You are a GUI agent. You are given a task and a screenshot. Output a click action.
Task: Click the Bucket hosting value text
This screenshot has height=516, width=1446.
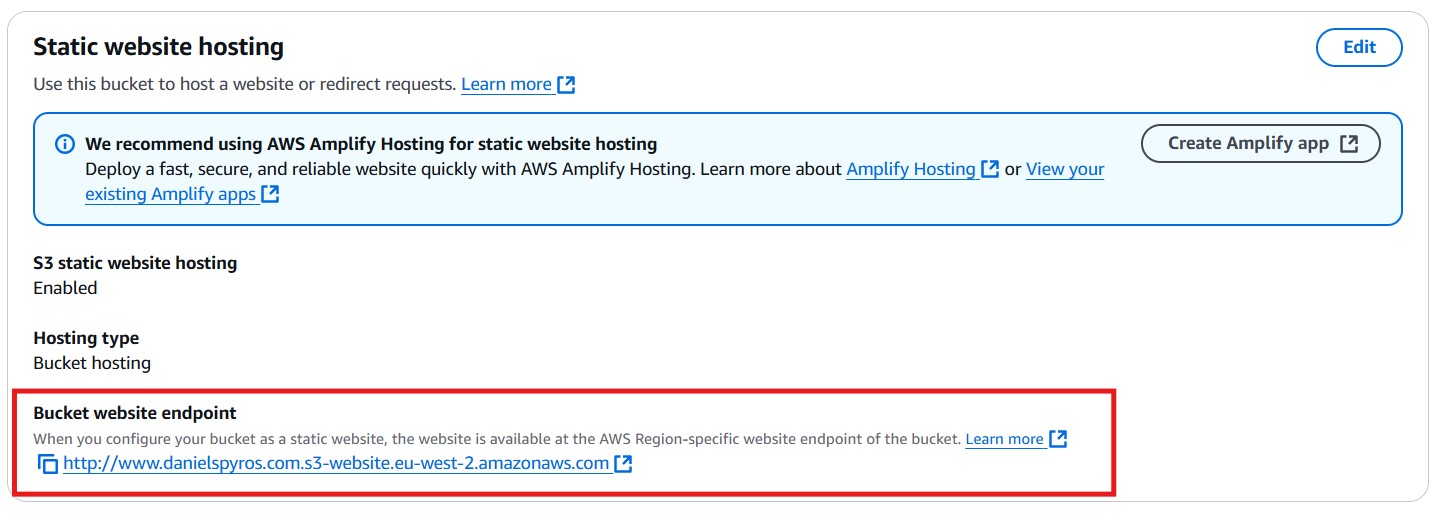pos(92,363)
